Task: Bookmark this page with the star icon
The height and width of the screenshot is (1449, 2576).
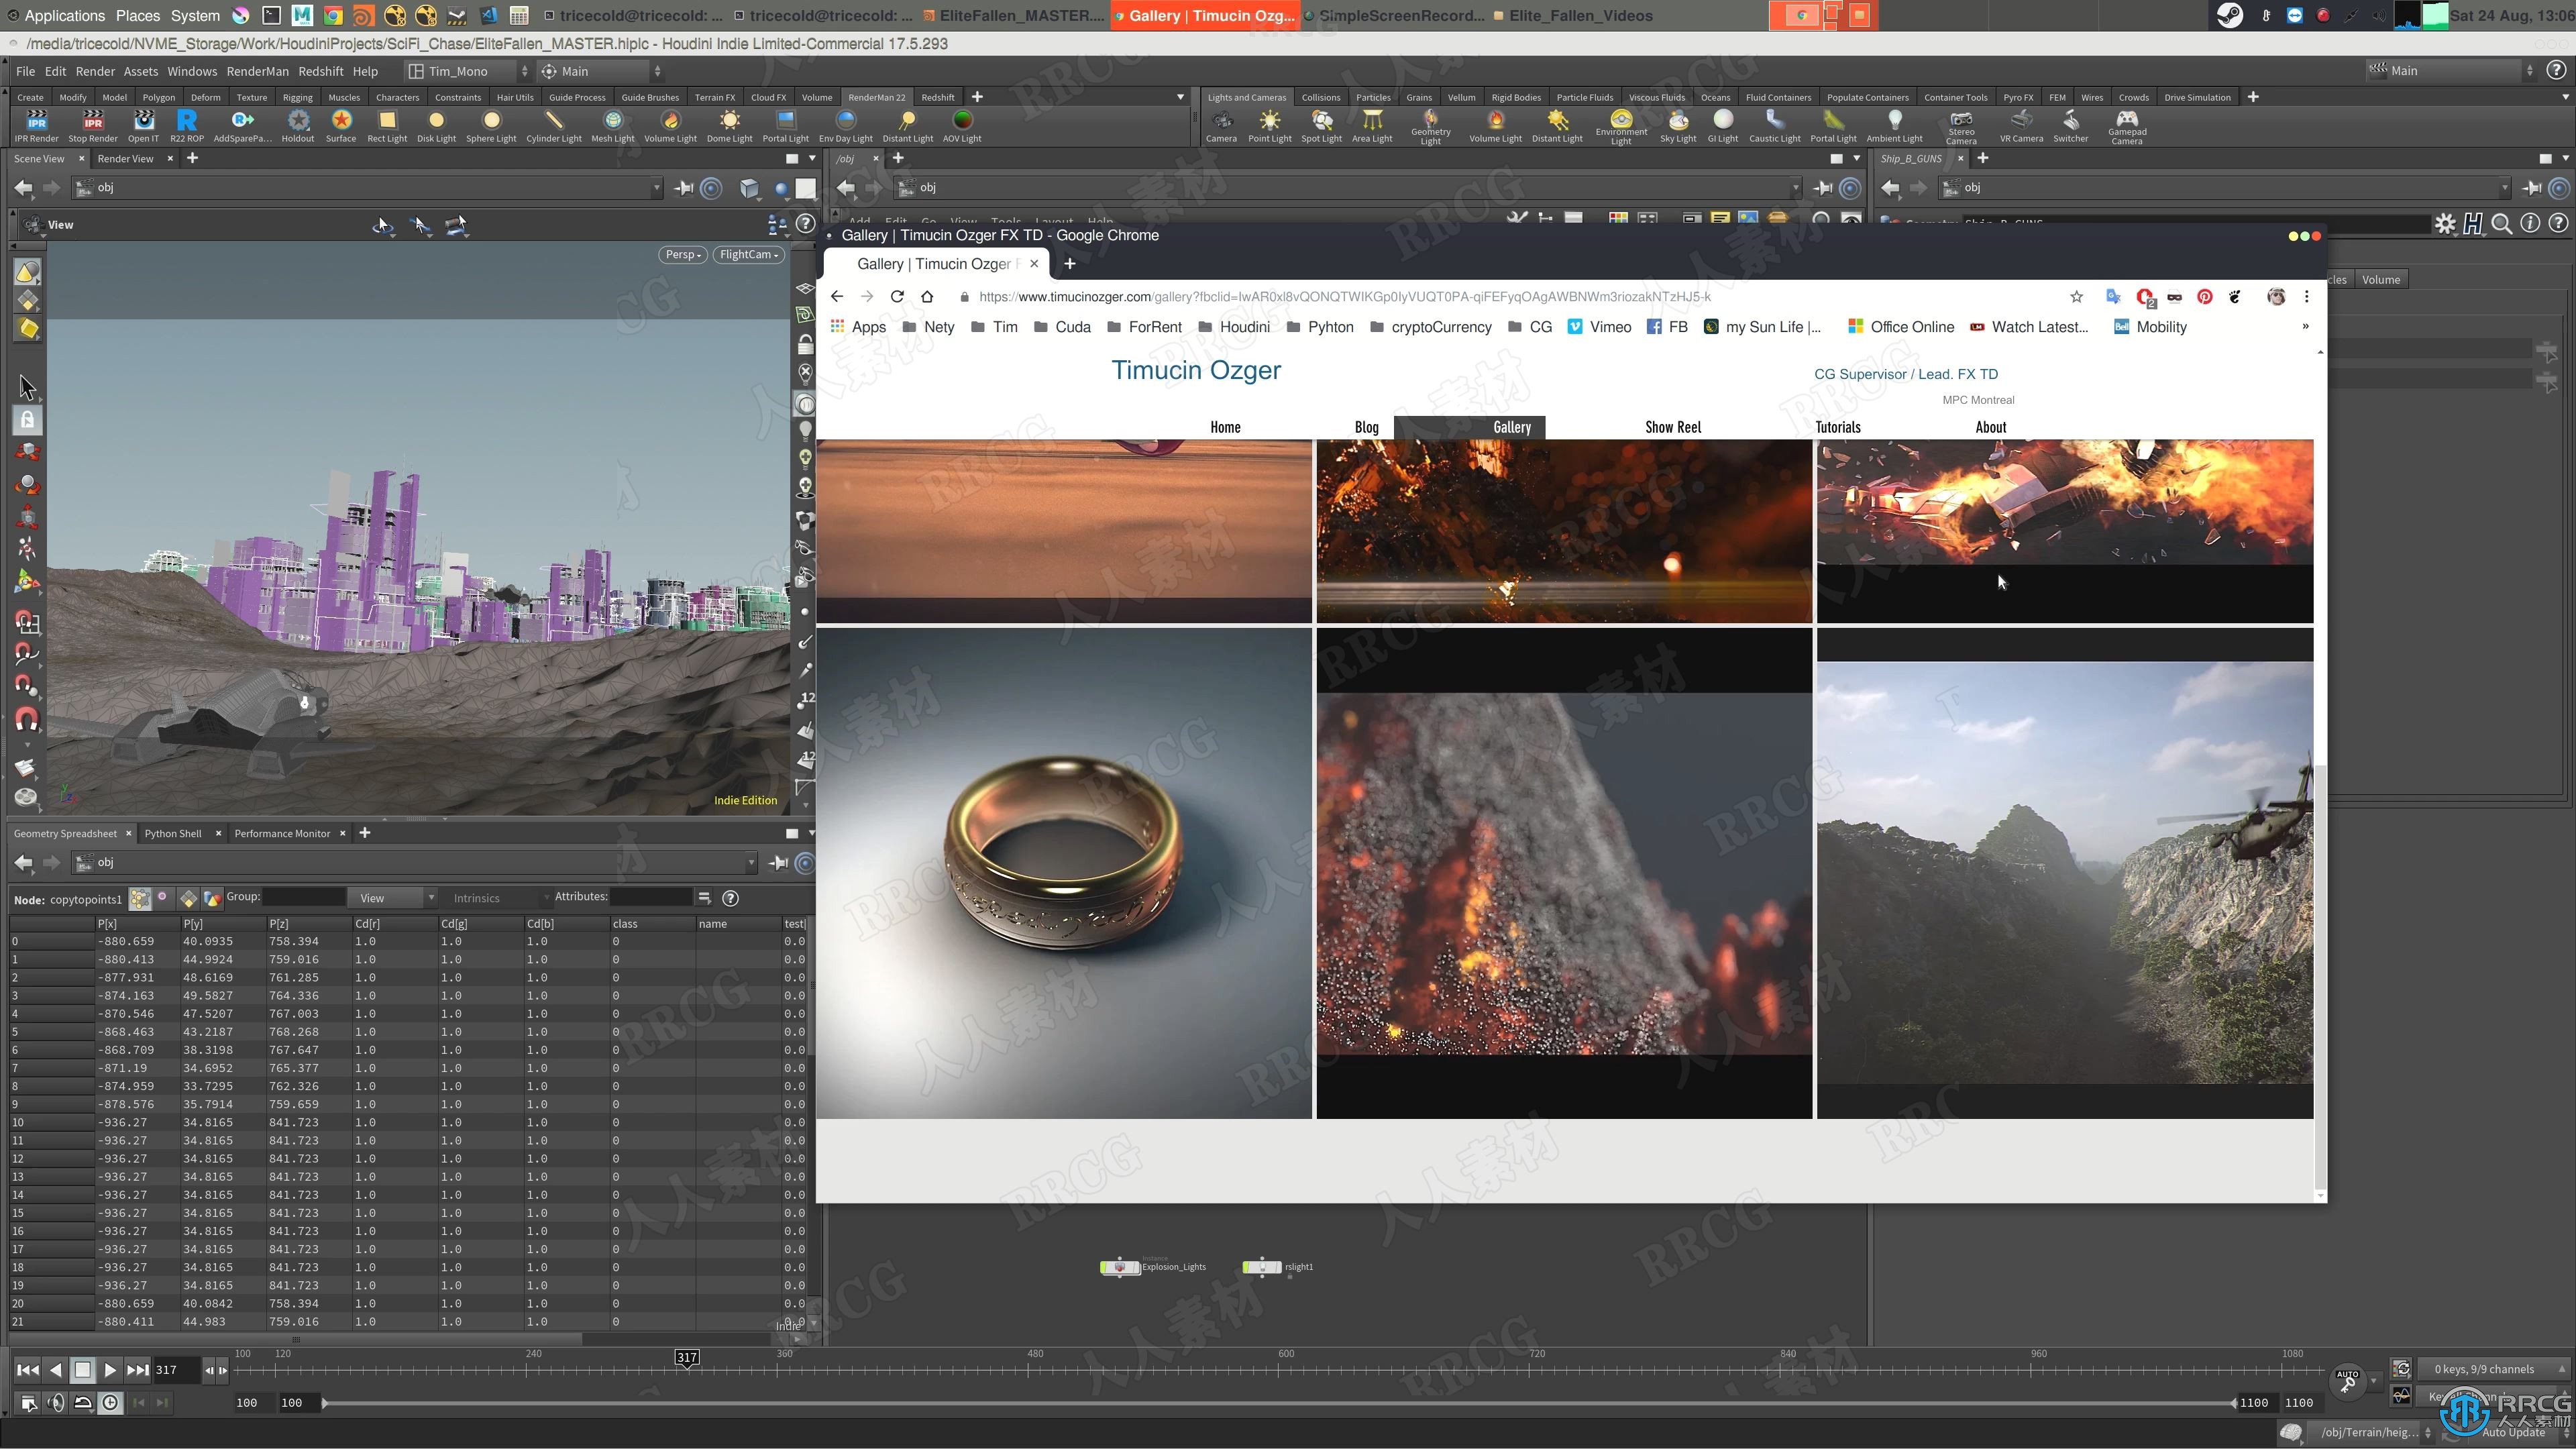Action: [2077, 296]
